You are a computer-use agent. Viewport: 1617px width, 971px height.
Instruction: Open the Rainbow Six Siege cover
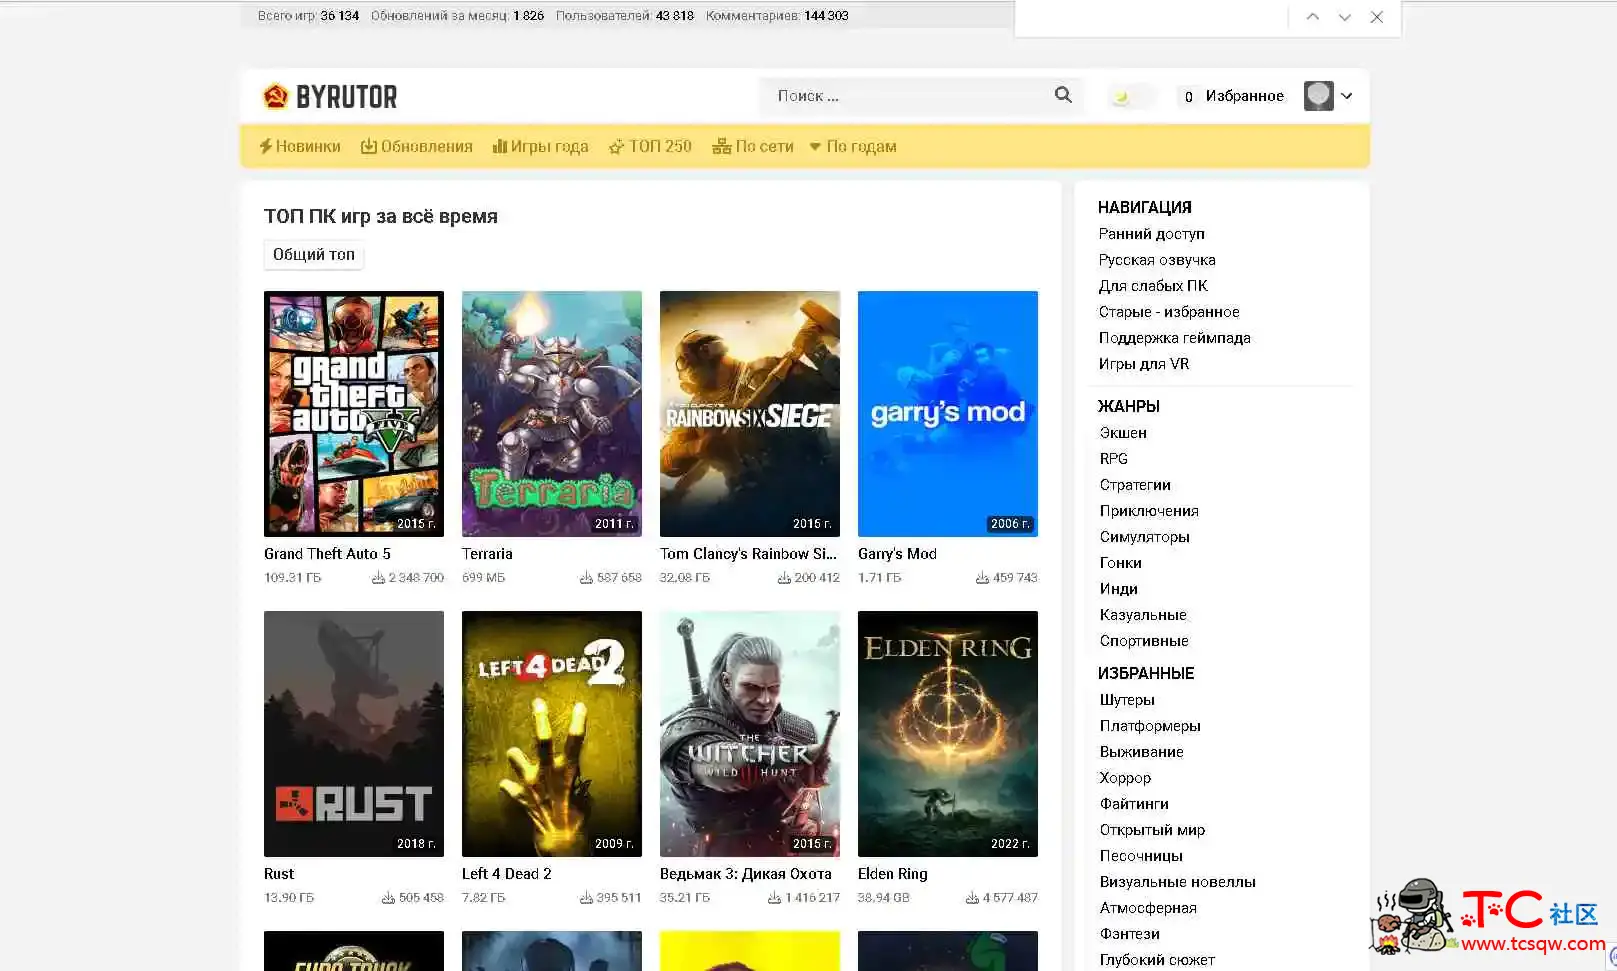coord(750,414)
